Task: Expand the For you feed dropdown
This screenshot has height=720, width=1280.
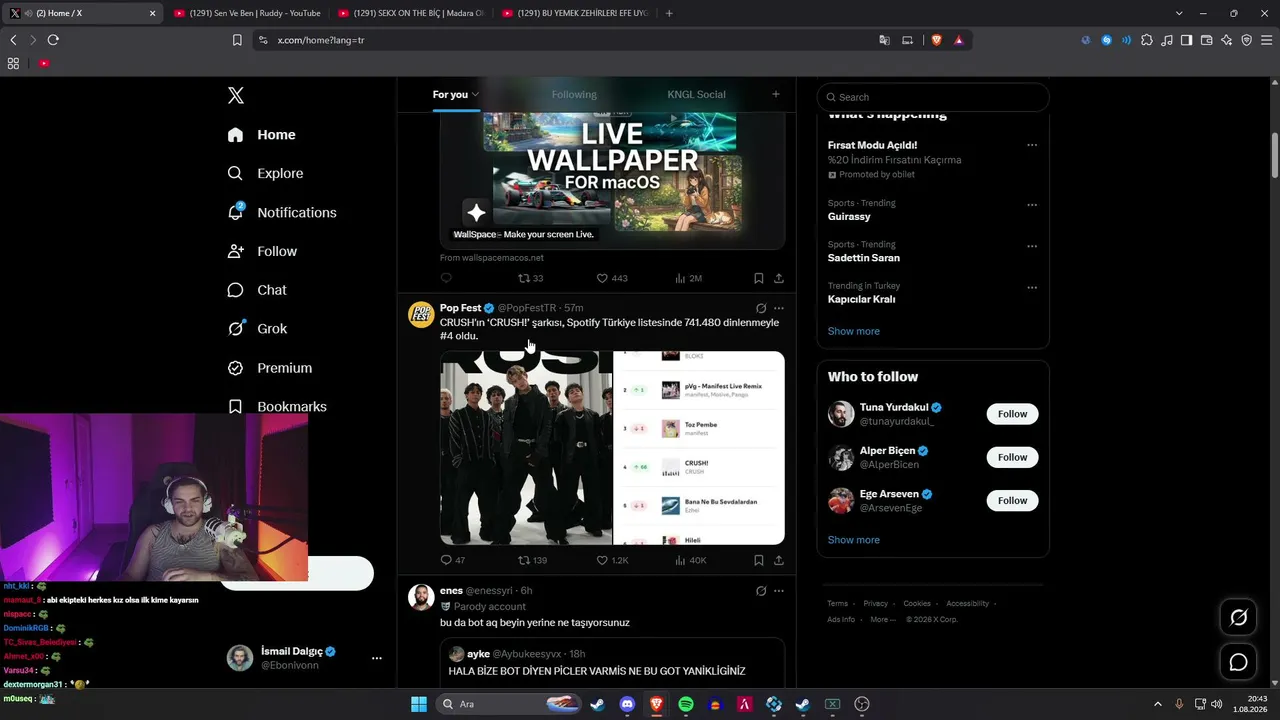Action: coord(475,94)
